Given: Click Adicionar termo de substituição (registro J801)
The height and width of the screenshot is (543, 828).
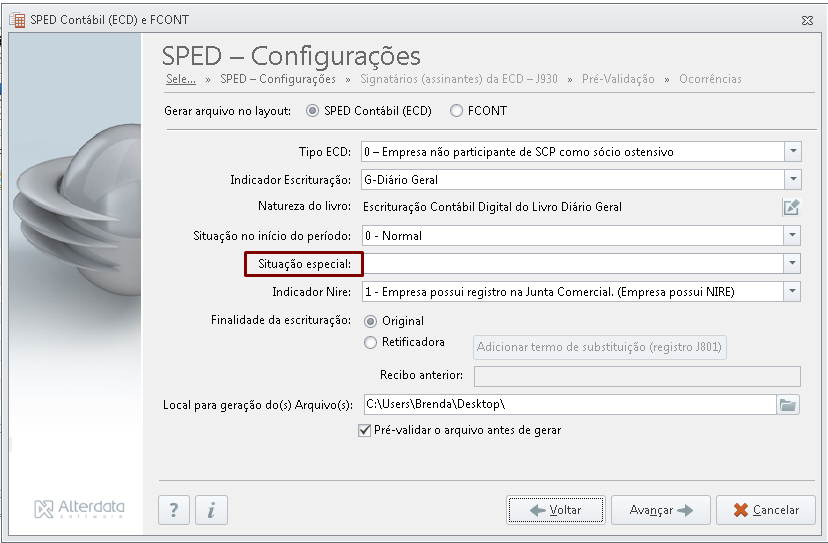Looking at the screenshot, I should tap(599, 347).
